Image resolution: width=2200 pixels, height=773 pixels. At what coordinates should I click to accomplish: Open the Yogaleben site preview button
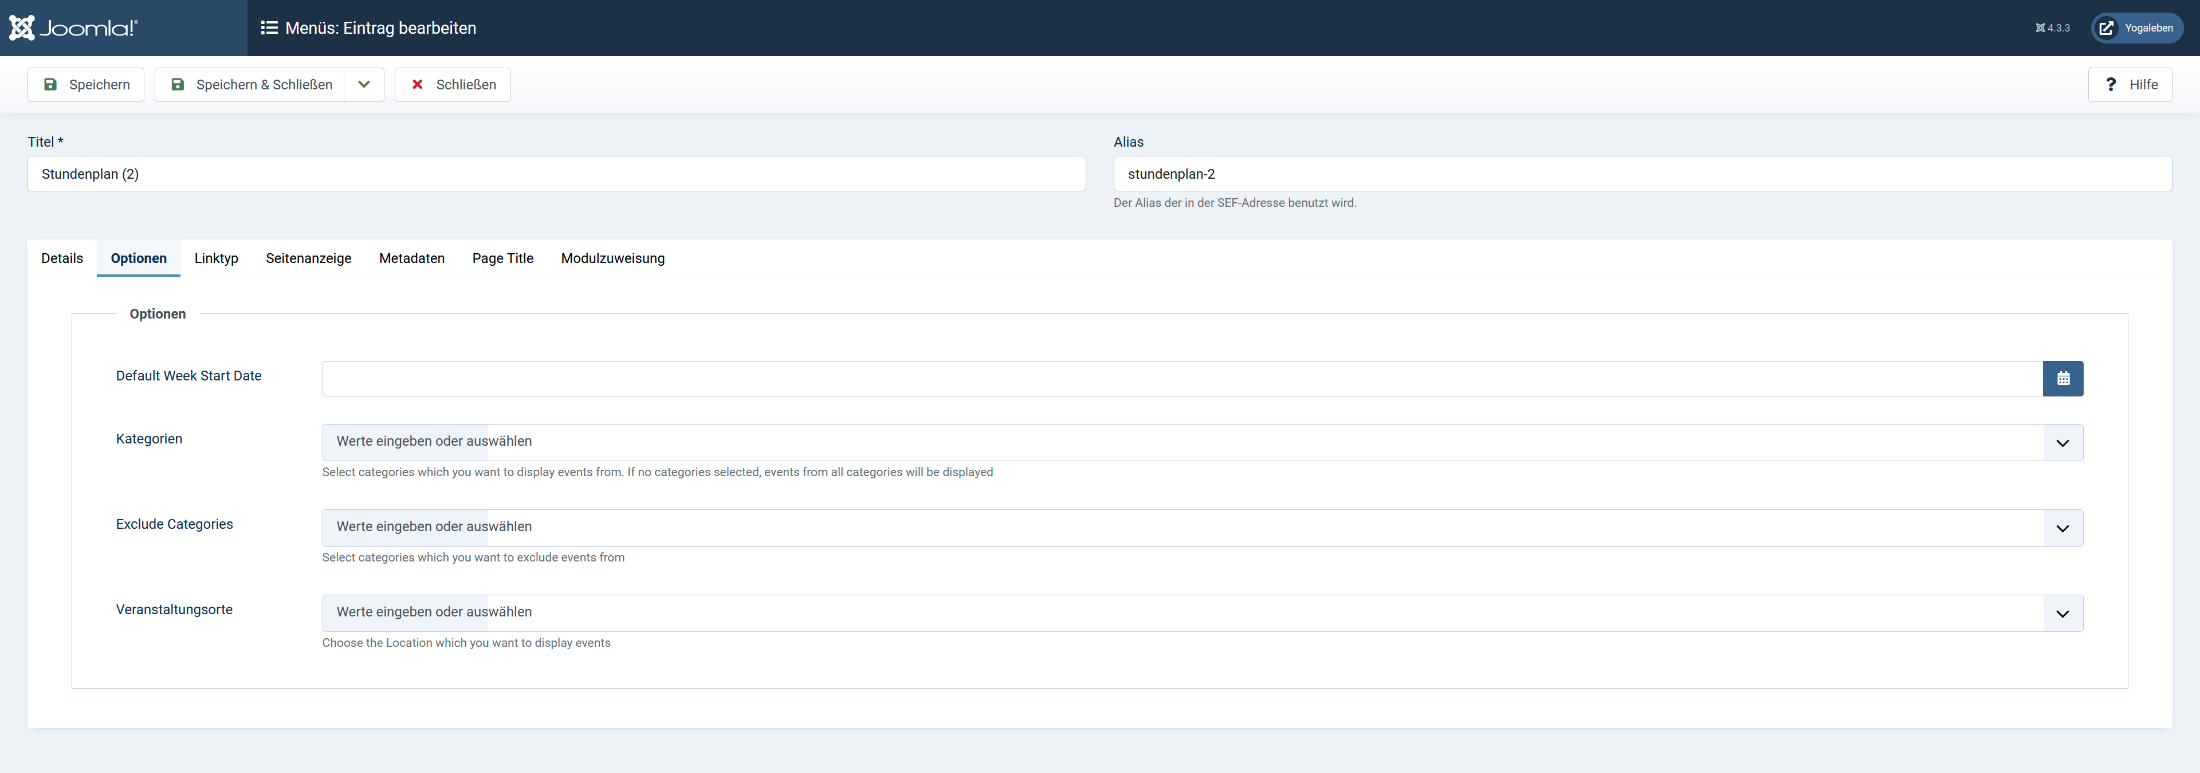(2137, 28)
